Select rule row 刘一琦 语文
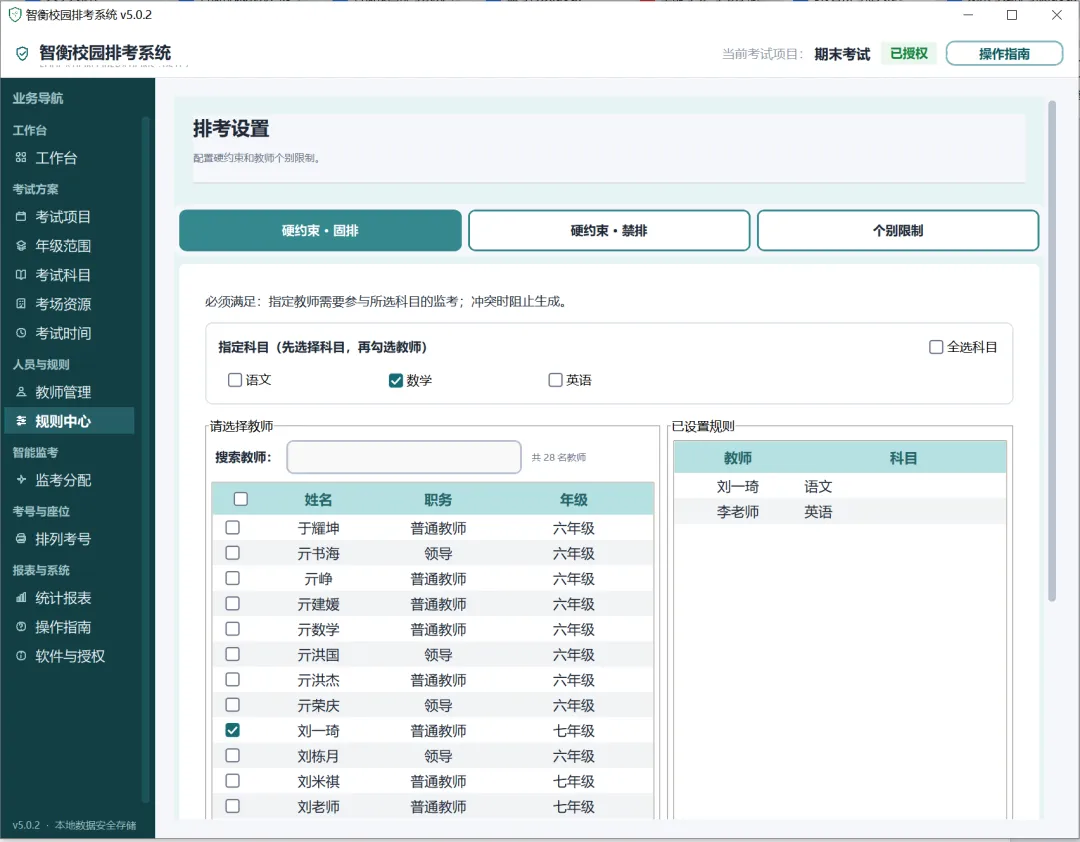The image size is (1080, 842). click(840, 486)
